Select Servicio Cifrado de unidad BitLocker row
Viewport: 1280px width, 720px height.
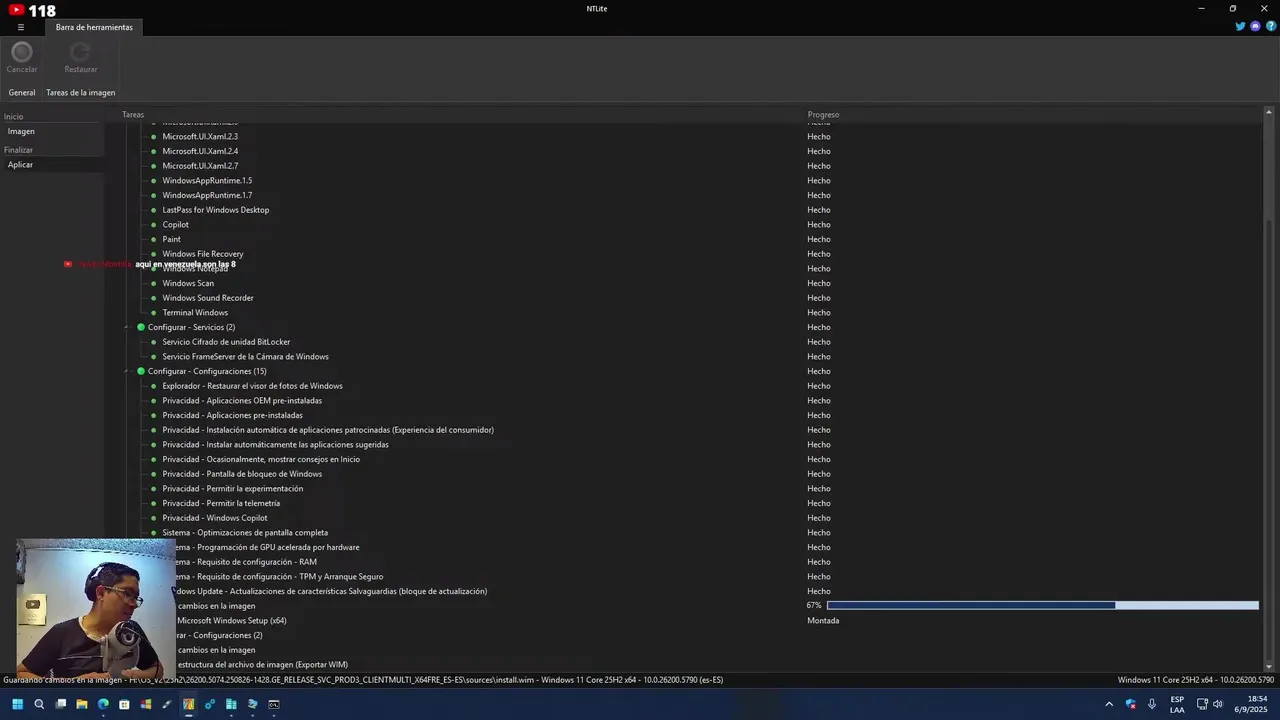tap(226, 342)
